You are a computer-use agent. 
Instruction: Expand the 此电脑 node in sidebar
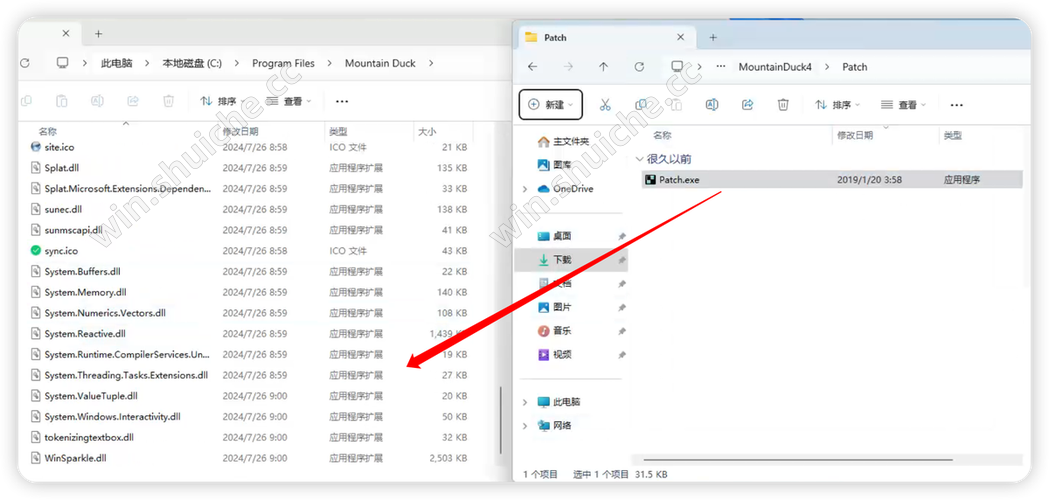coord(526,402)
